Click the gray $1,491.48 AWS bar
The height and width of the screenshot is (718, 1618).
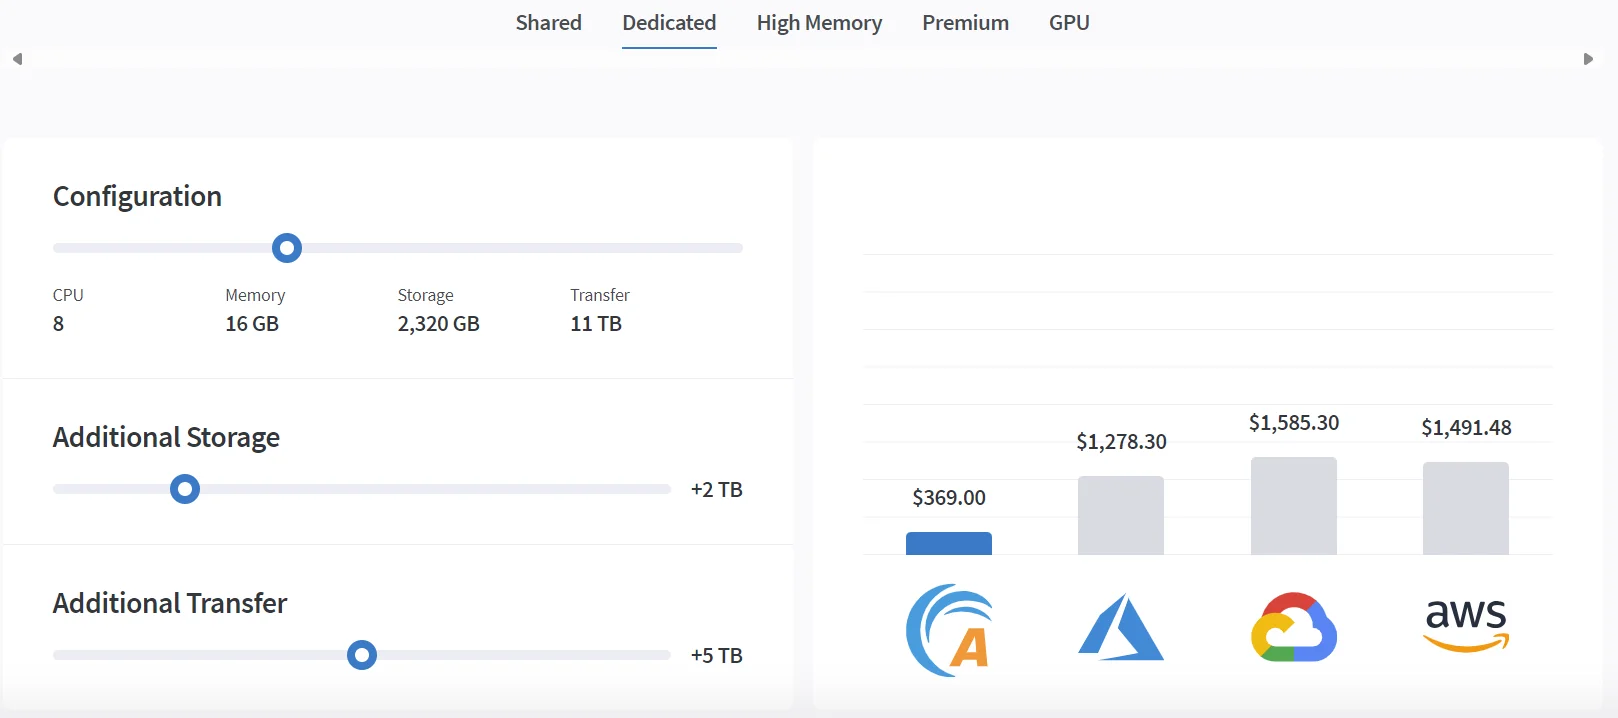tap(1466, 508)
